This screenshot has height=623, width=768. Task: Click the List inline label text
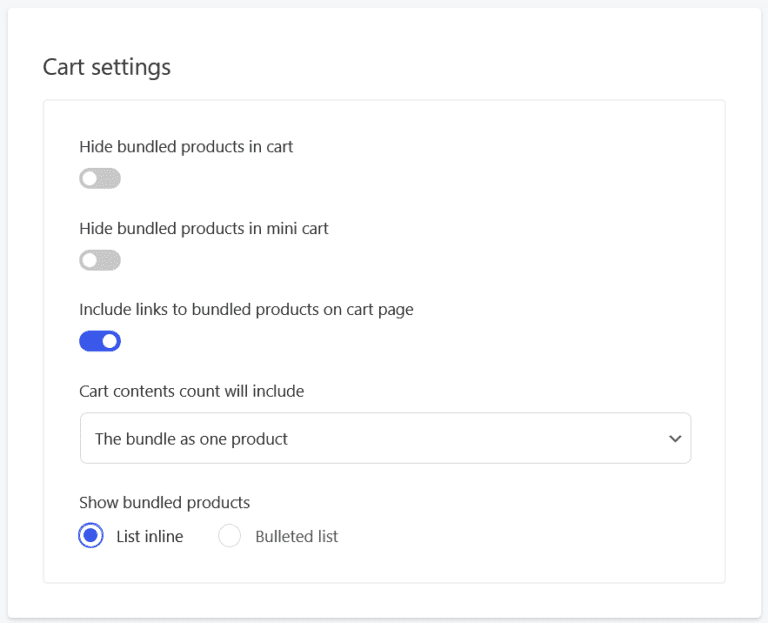click(x=150, y=536)
